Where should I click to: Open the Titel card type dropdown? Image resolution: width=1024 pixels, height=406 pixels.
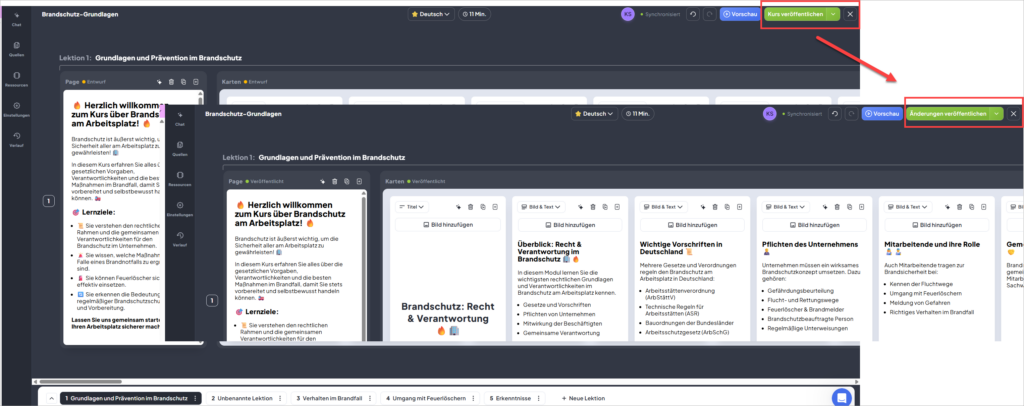(412, 206)
